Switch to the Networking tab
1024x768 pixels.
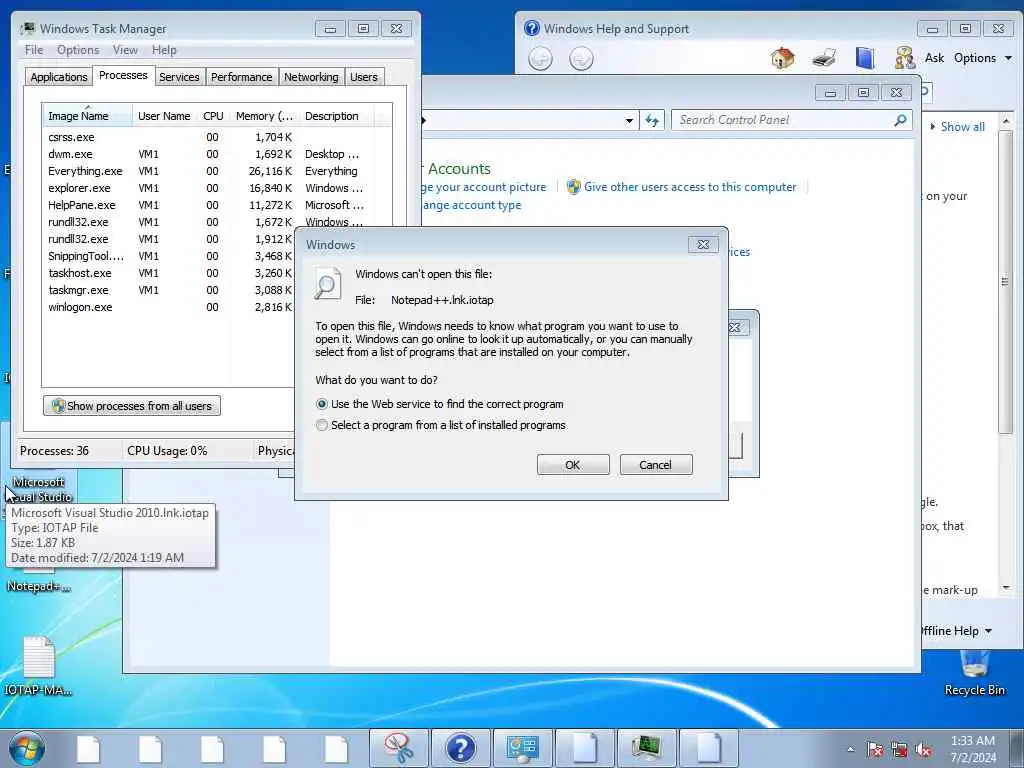point(311,77)
